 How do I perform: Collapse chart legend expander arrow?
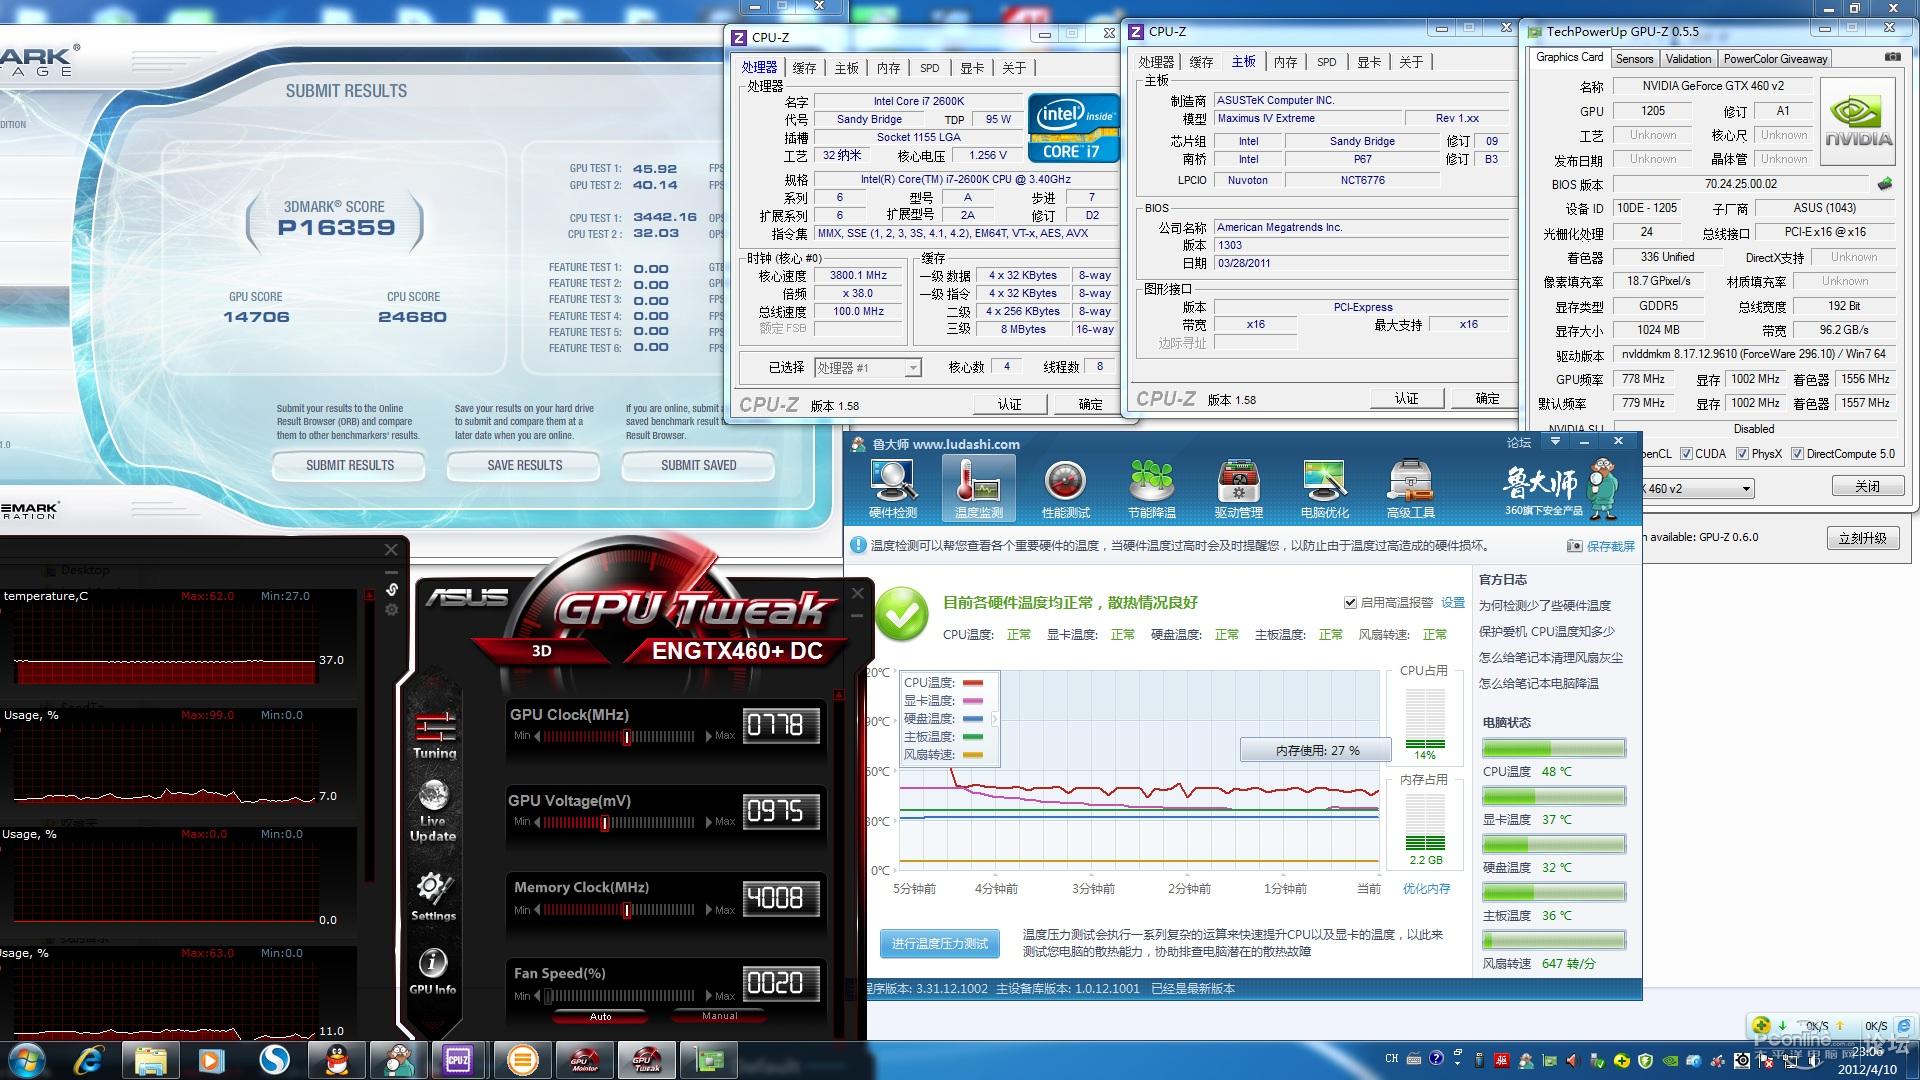(994, 719)
